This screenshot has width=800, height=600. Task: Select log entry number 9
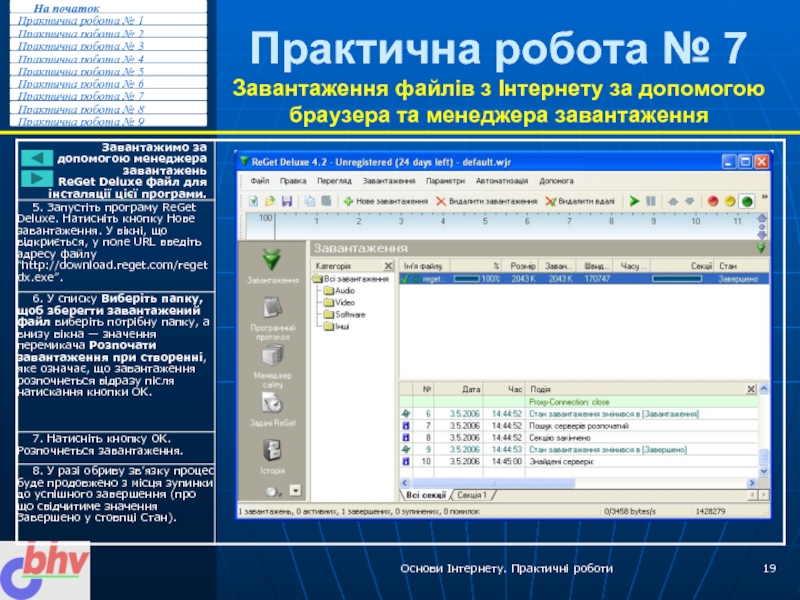pos(579,449)
